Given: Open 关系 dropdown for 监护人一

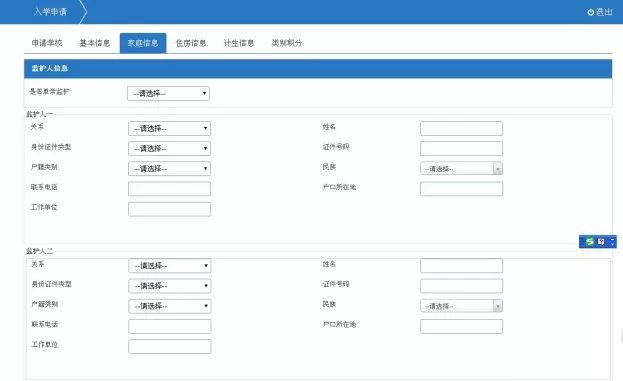Looking at the screenshot, I should [x=169, y=128].
